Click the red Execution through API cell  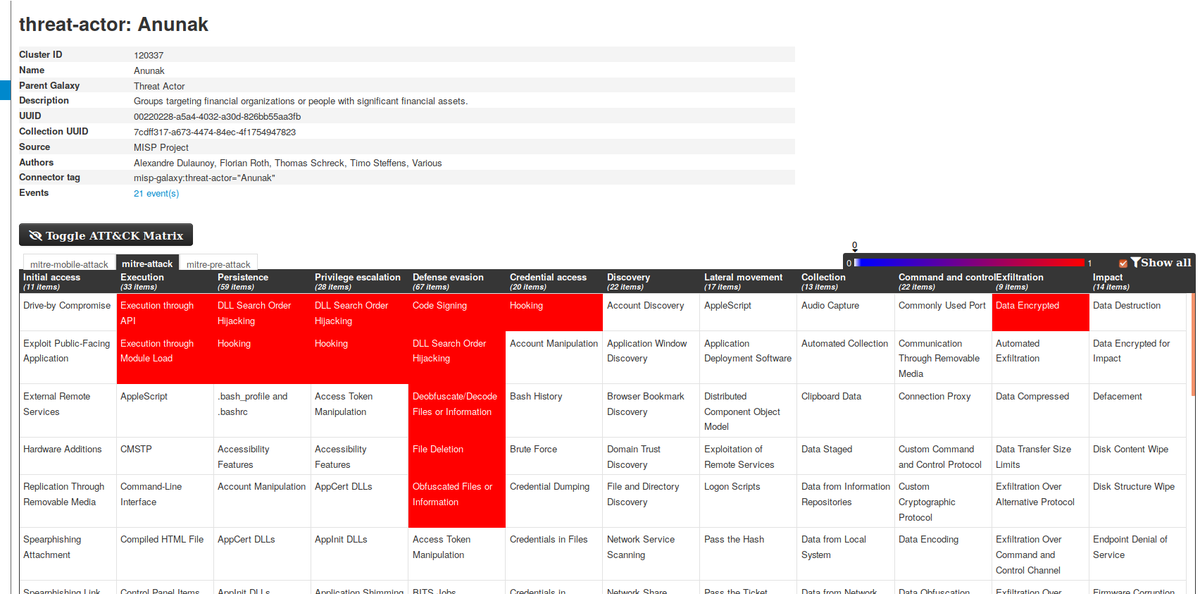(x=165, y=313)
